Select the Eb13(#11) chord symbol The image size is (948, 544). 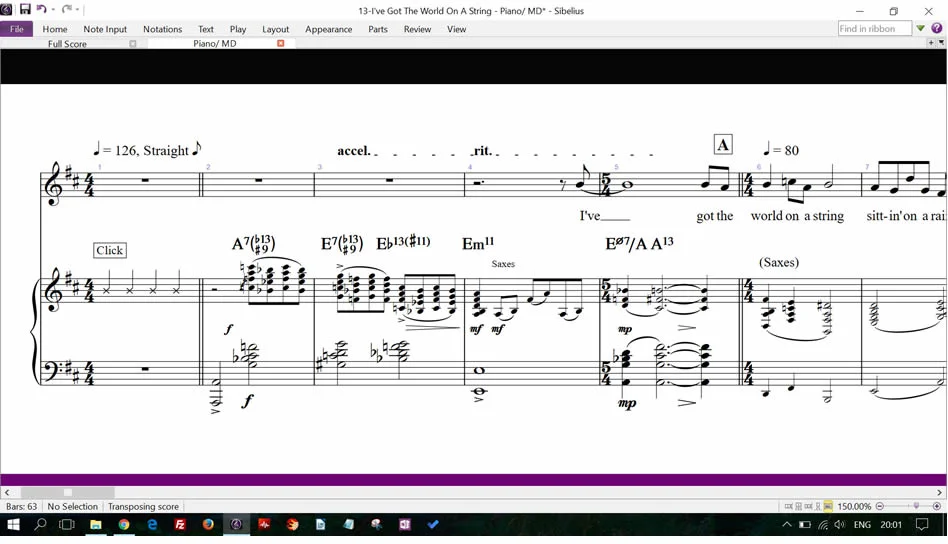tap(403, 243)
